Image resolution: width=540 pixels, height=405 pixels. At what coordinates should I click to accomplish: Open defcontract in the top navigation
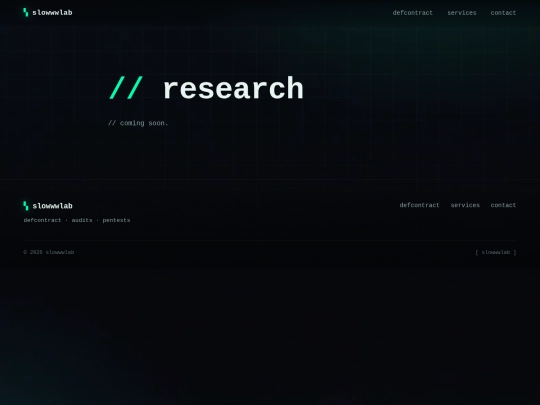coord(413,13)
